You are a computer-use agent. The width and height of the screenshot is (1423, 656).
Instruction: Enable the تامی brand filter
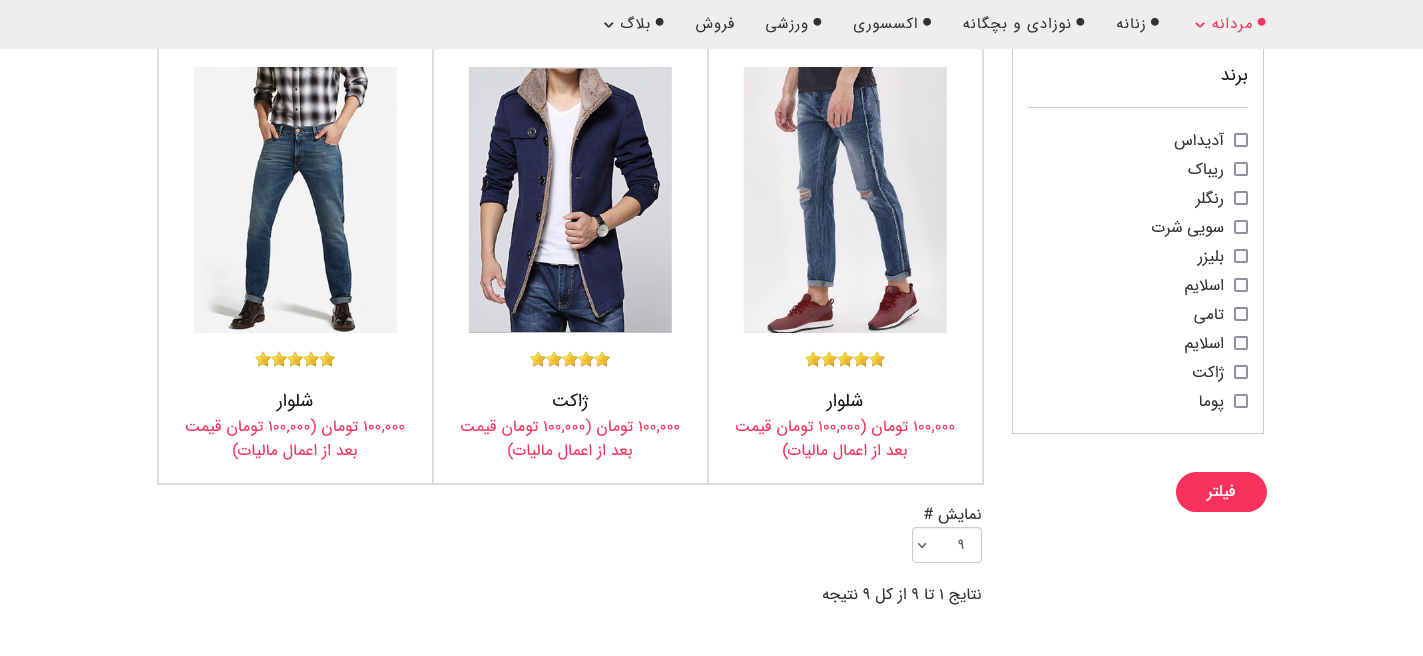click(x=1241, y=314)
